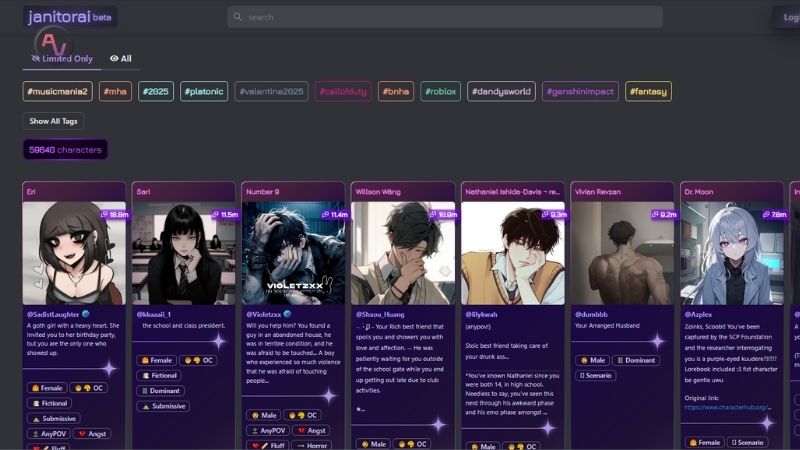Viewport: 800px width, 450px height.
Task: Click the Horror tag on Number 9's card
Action: tap(312, 445)
